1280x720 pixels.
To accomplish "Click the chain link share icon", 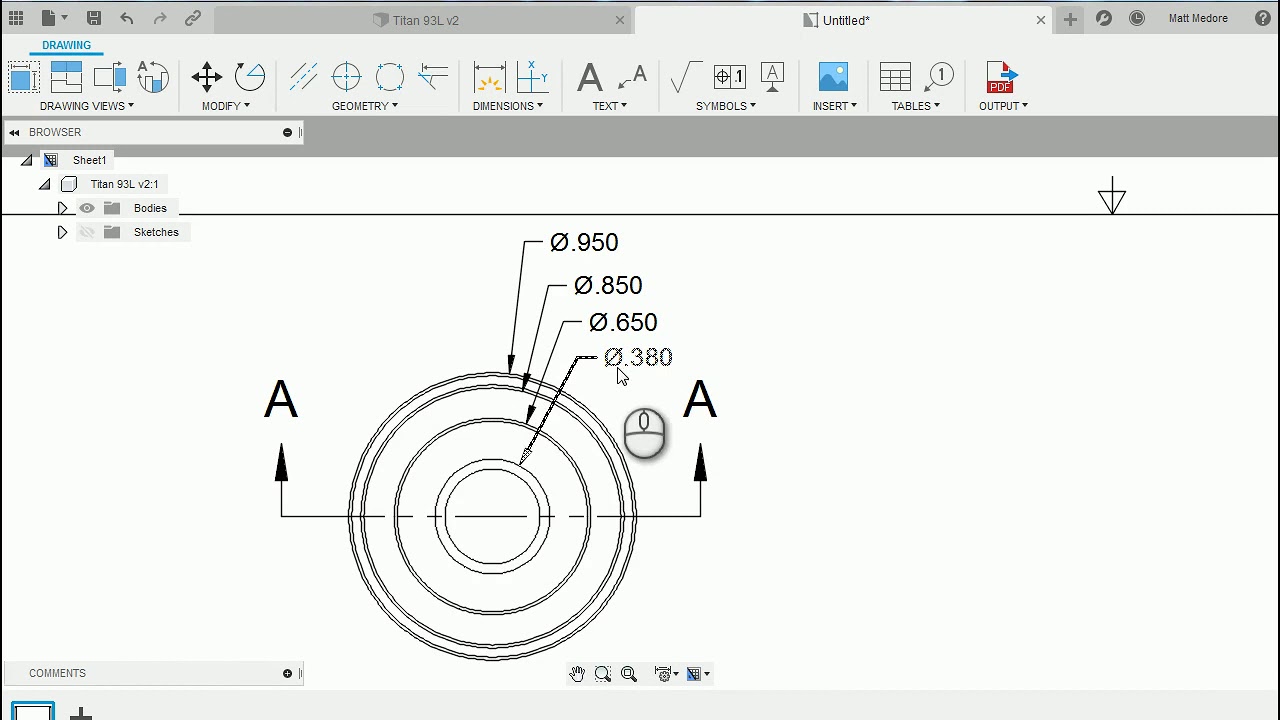I will tap(193, 18).
